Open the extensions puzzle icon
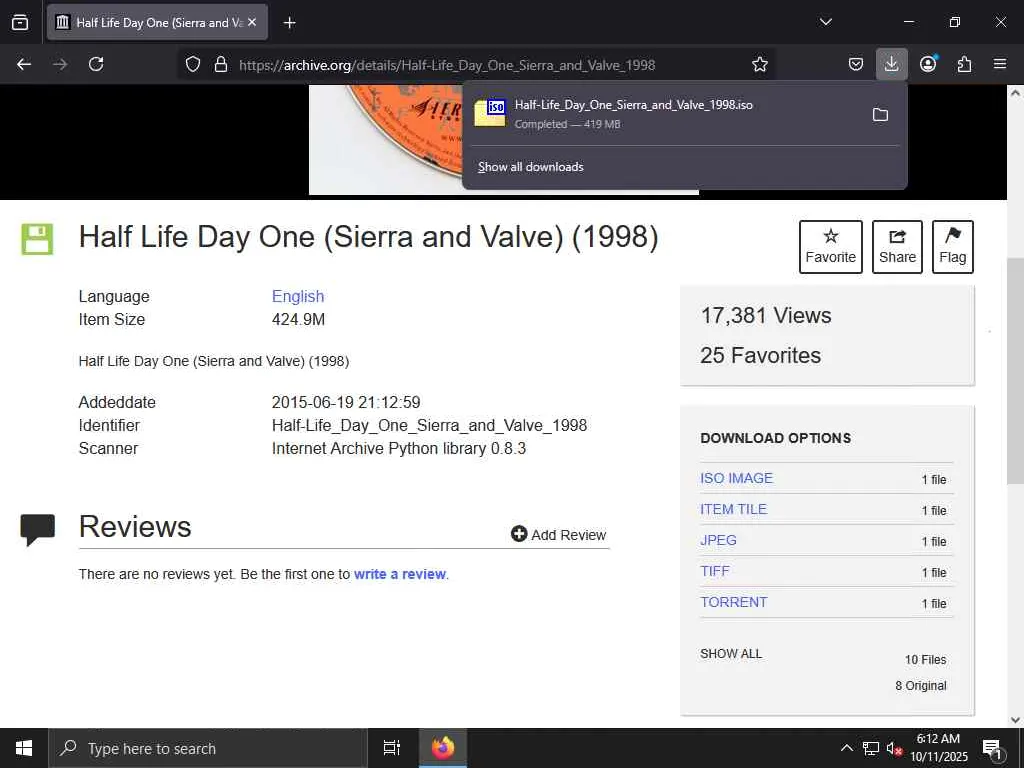This screenshot has height=768, width=1024. click(x=964, y=64)
